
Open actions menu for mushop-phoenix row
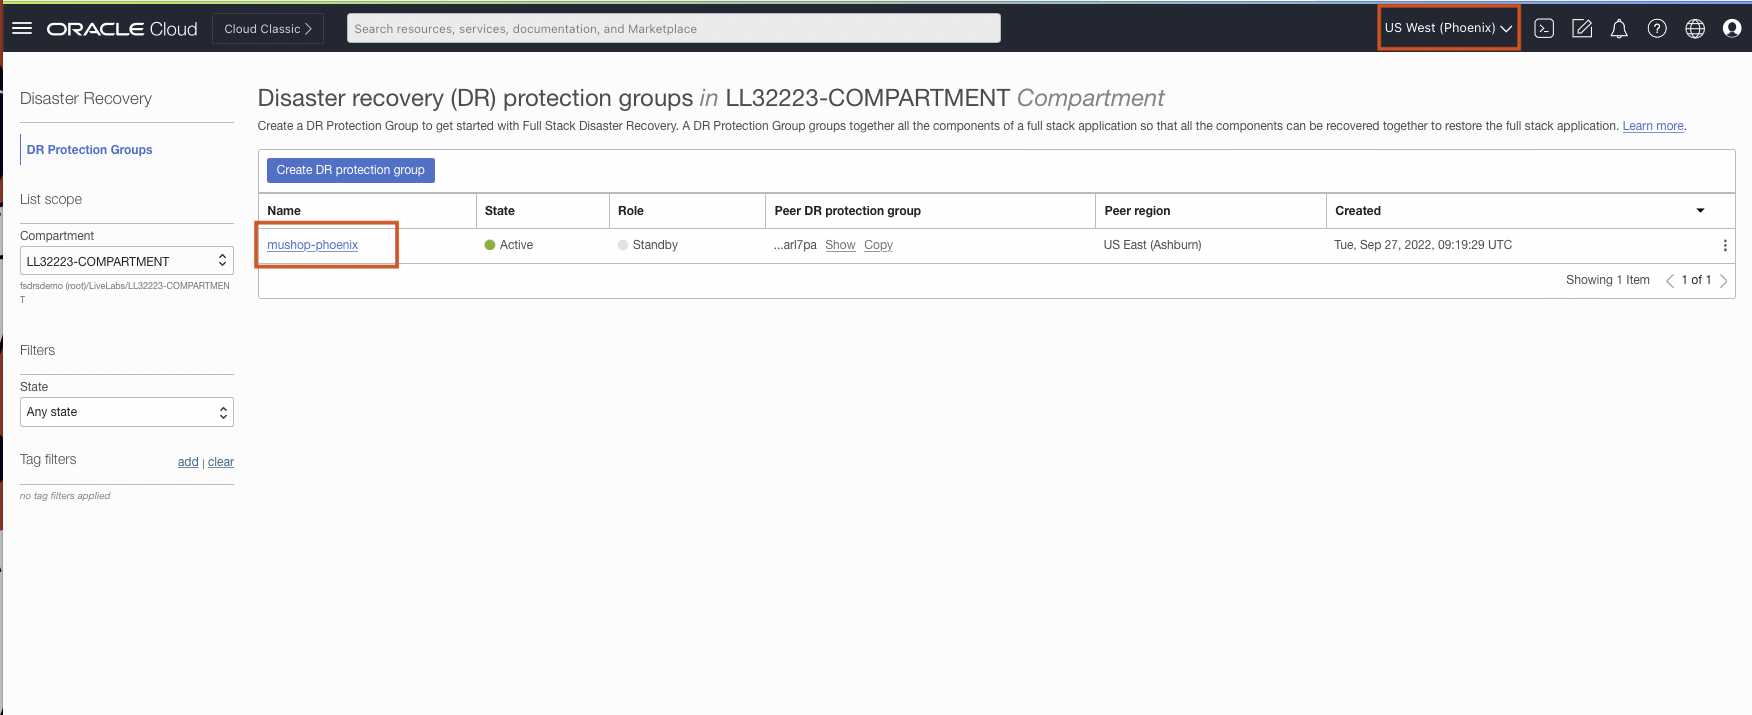click(1725, 246)
